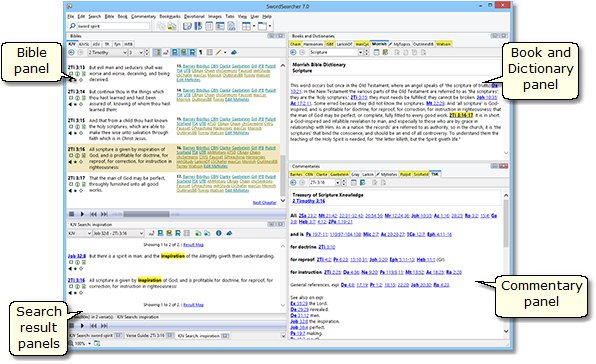The image size is (596, 364).
Task: Click the chapter stepper arrows in Bible panel
Action: tap(147, 52)
